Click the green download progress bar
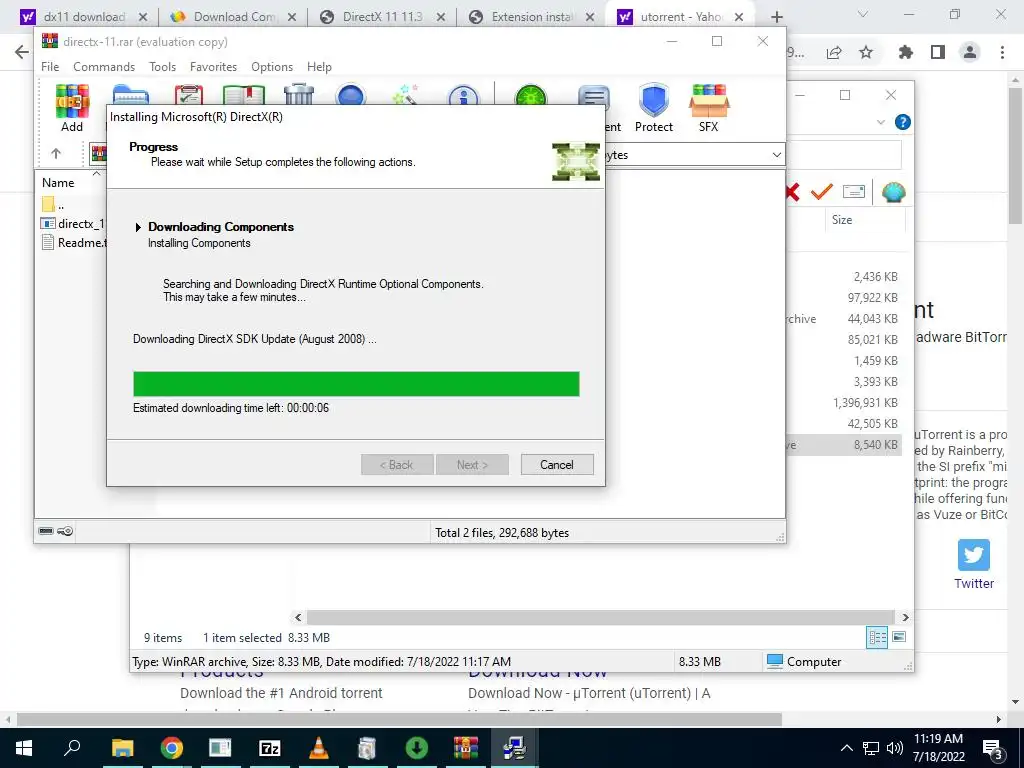Screen dimensions: 1024x768 tap(356, 384)
